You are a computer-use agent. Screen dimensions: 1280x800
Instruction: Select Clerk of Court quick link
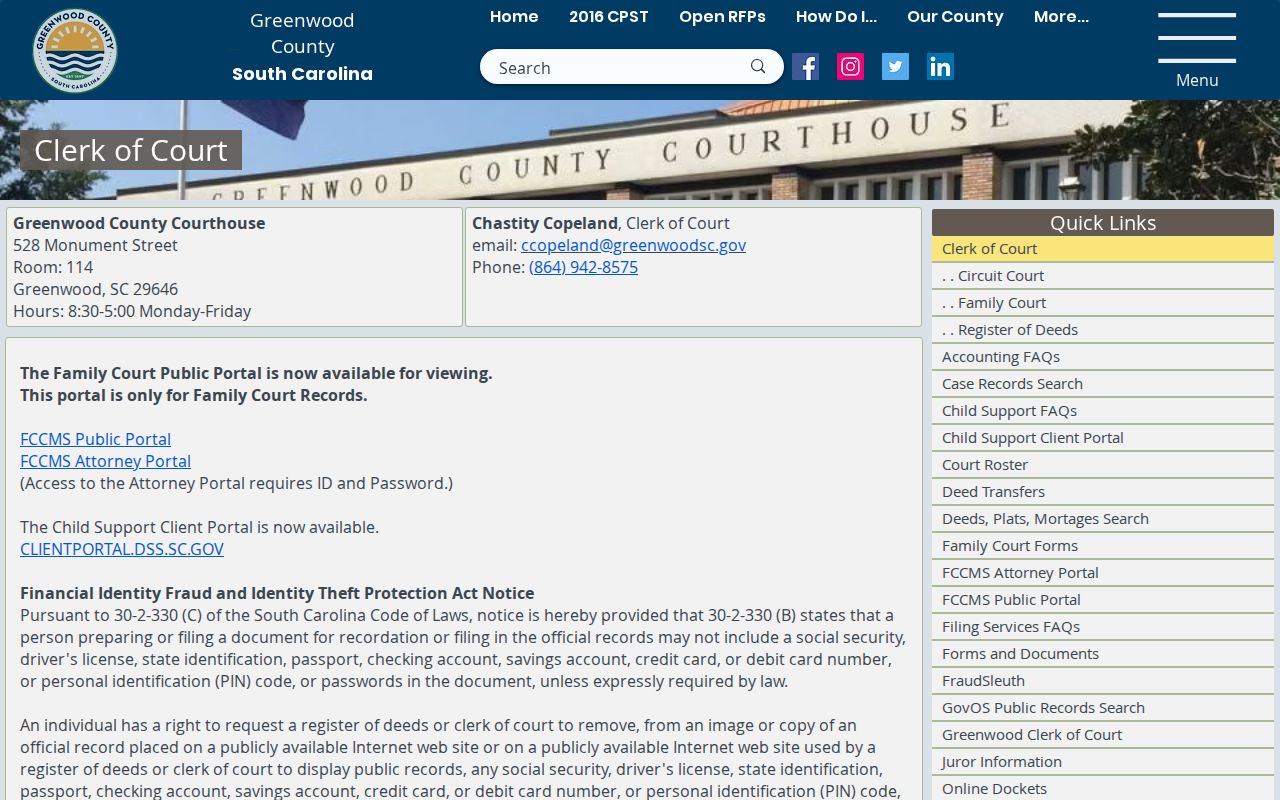point(1103,249)
